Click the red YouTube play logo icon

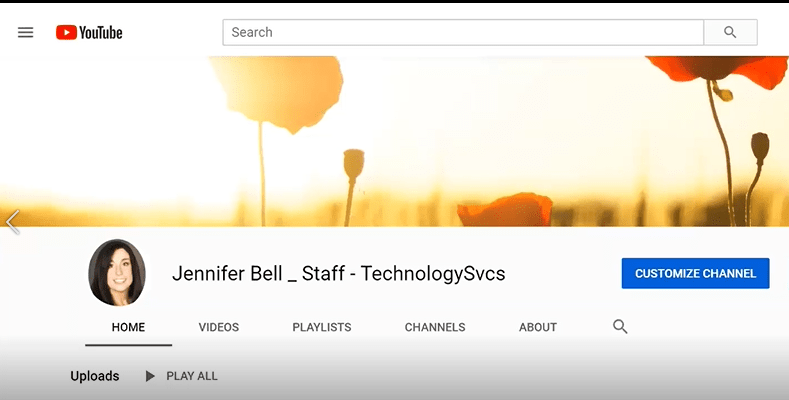click(x=66, y=32)
